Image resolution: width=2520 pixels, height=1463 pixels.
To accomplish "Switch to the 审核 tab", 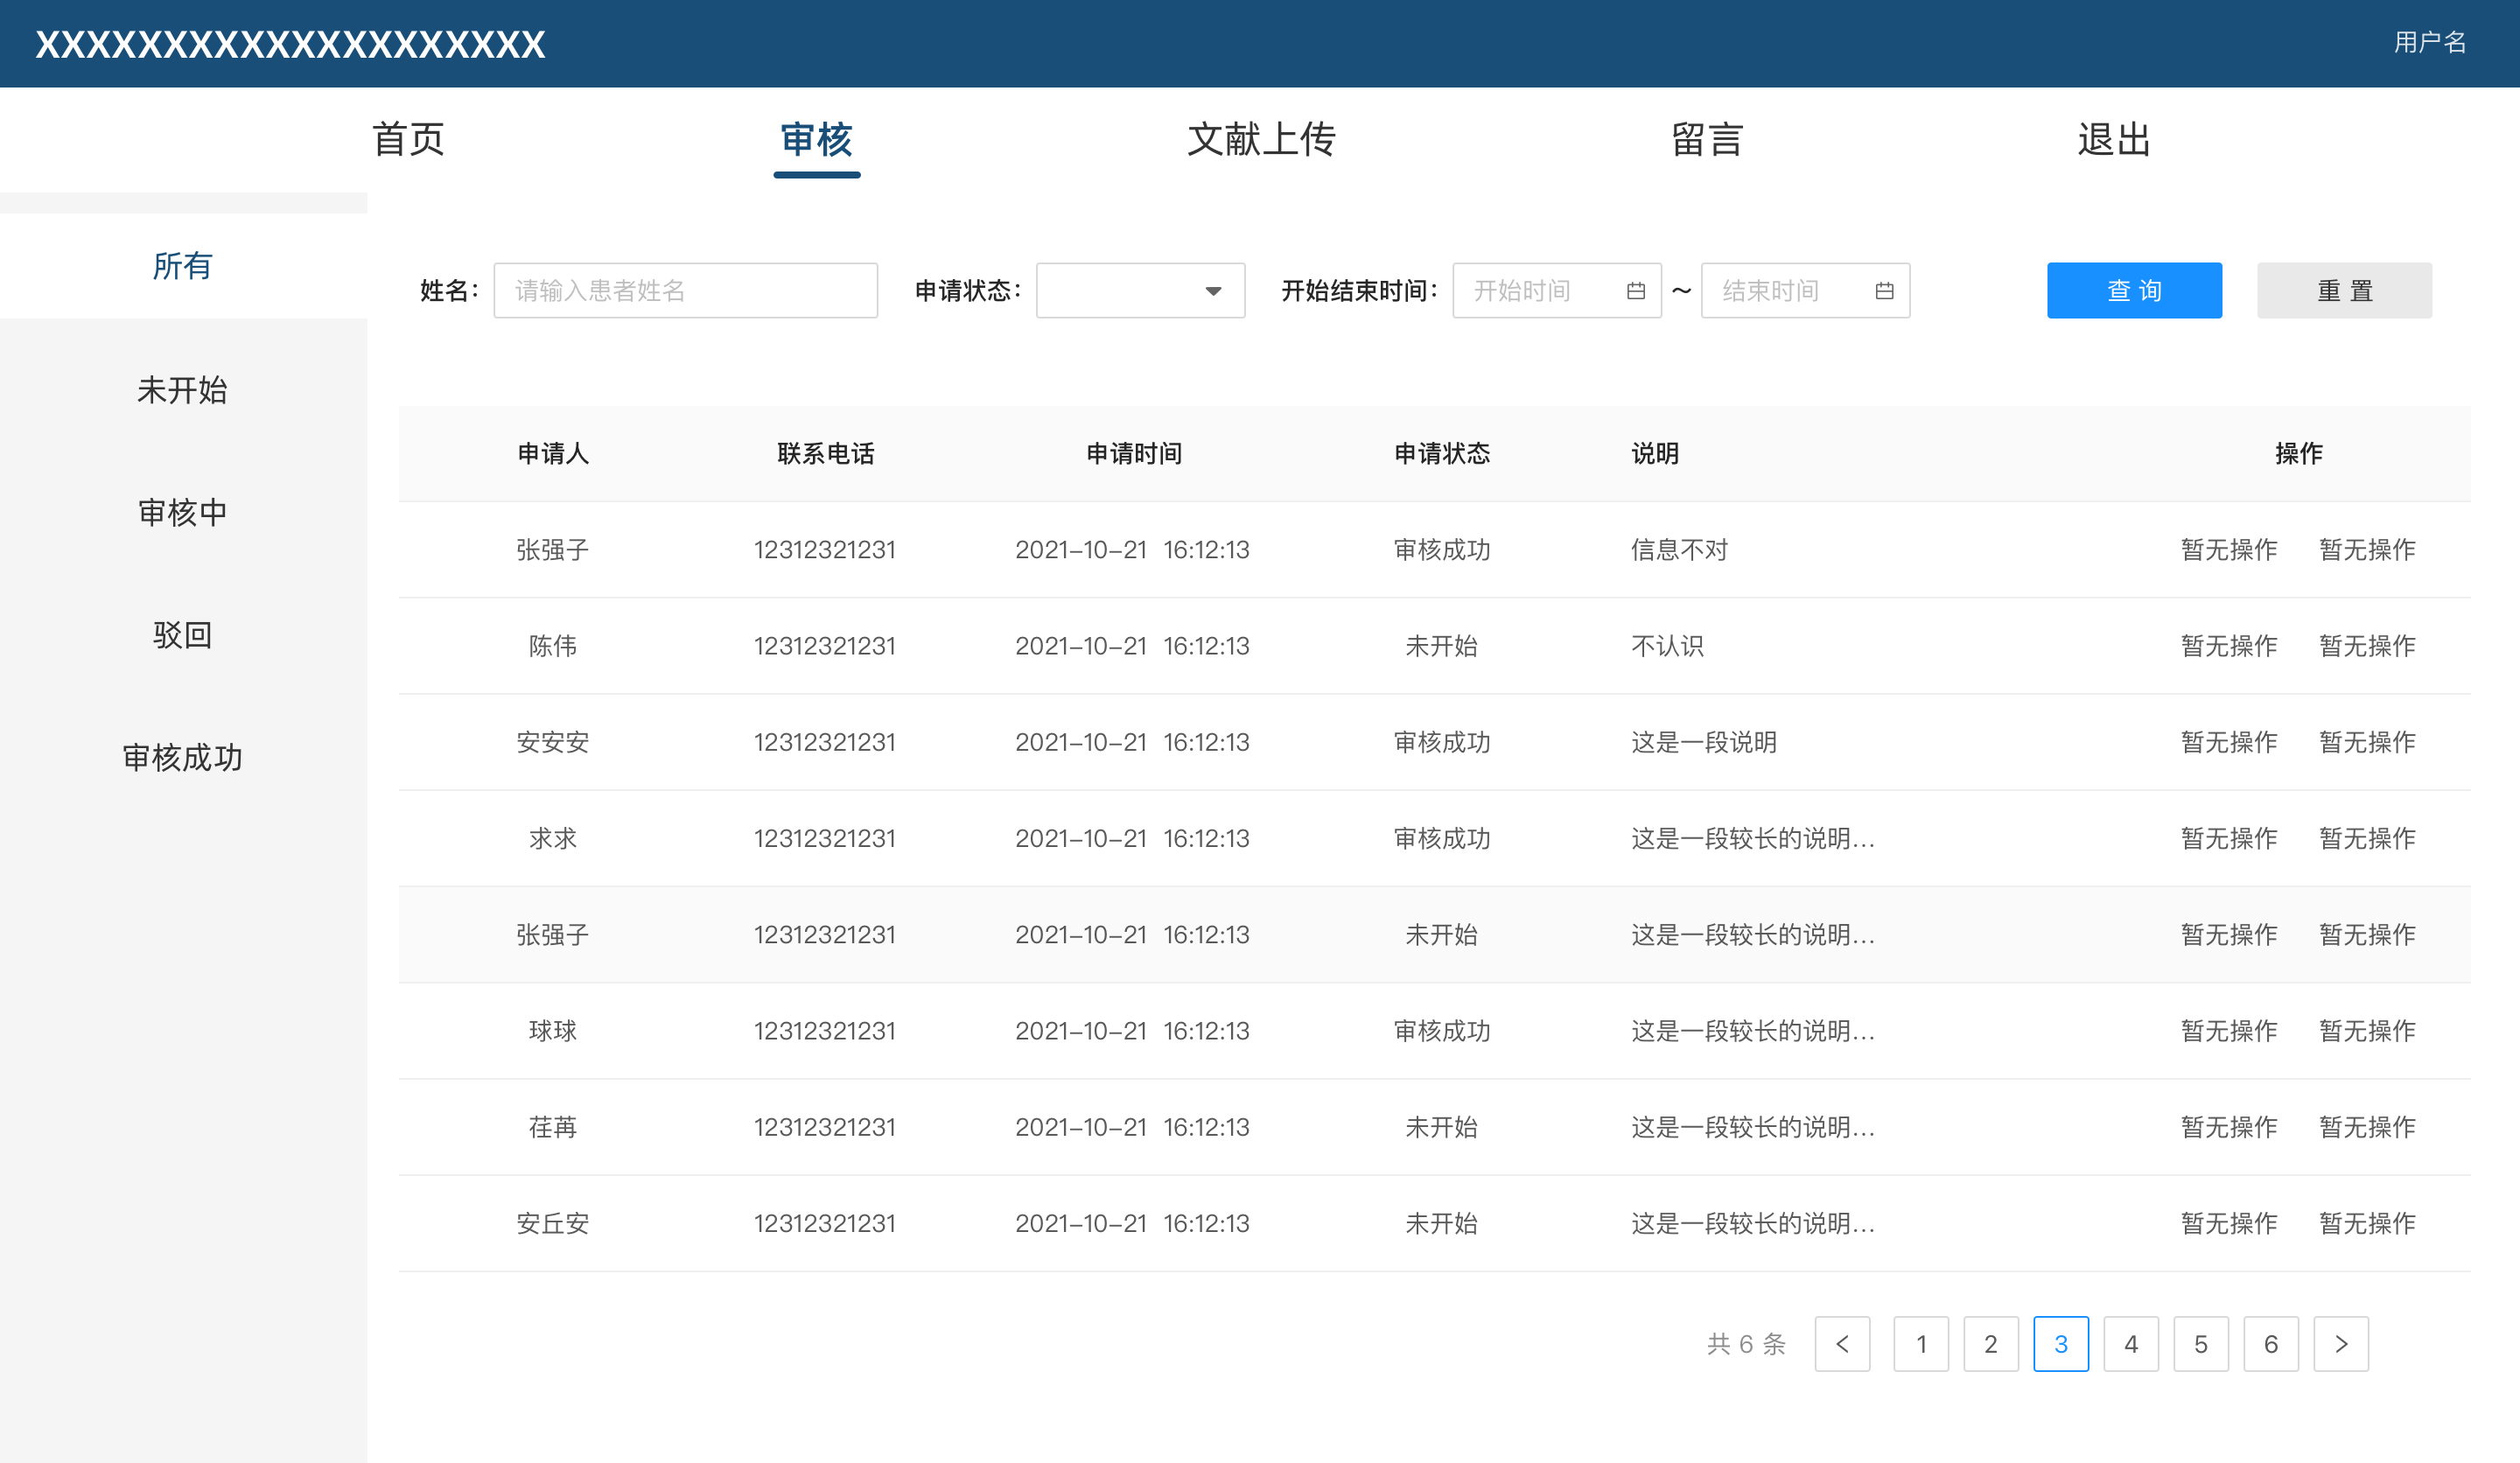I will click(816, 139).
